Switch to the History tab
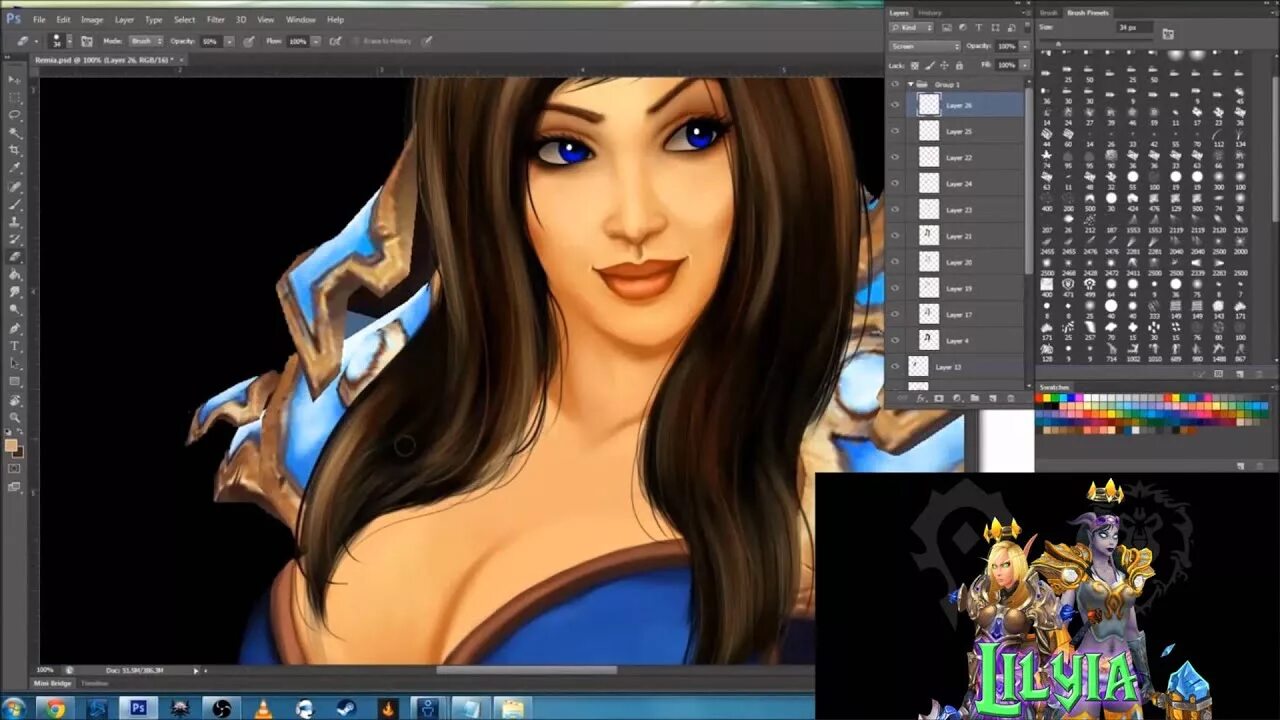Viewport: 1280px width, 720px height. tap(930, 12)
